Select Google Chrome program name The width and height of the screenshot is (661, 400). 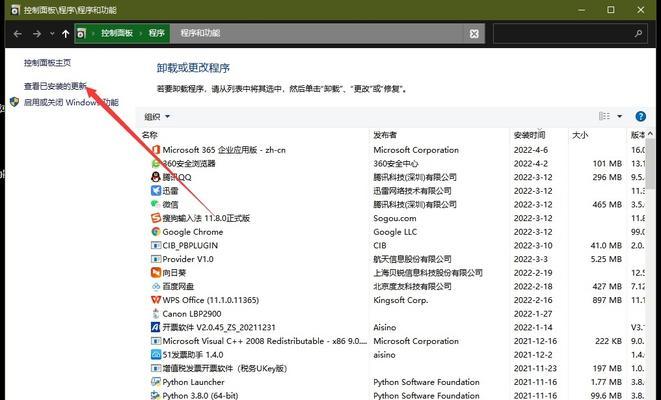[x=193, y=232]
